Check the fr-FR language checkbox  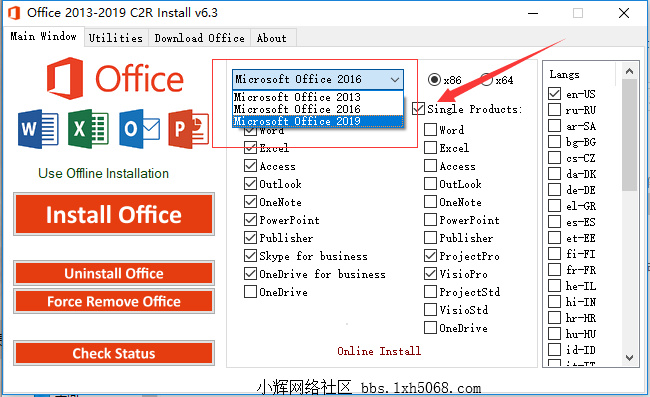coord(554,270)
